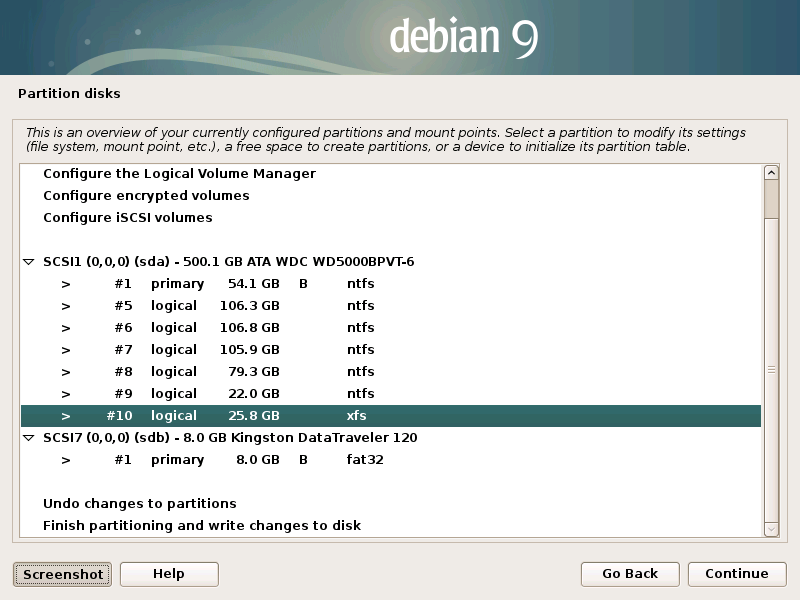Collapse the SCSI1 (sda) disk tree

click(x=29, y=262)
